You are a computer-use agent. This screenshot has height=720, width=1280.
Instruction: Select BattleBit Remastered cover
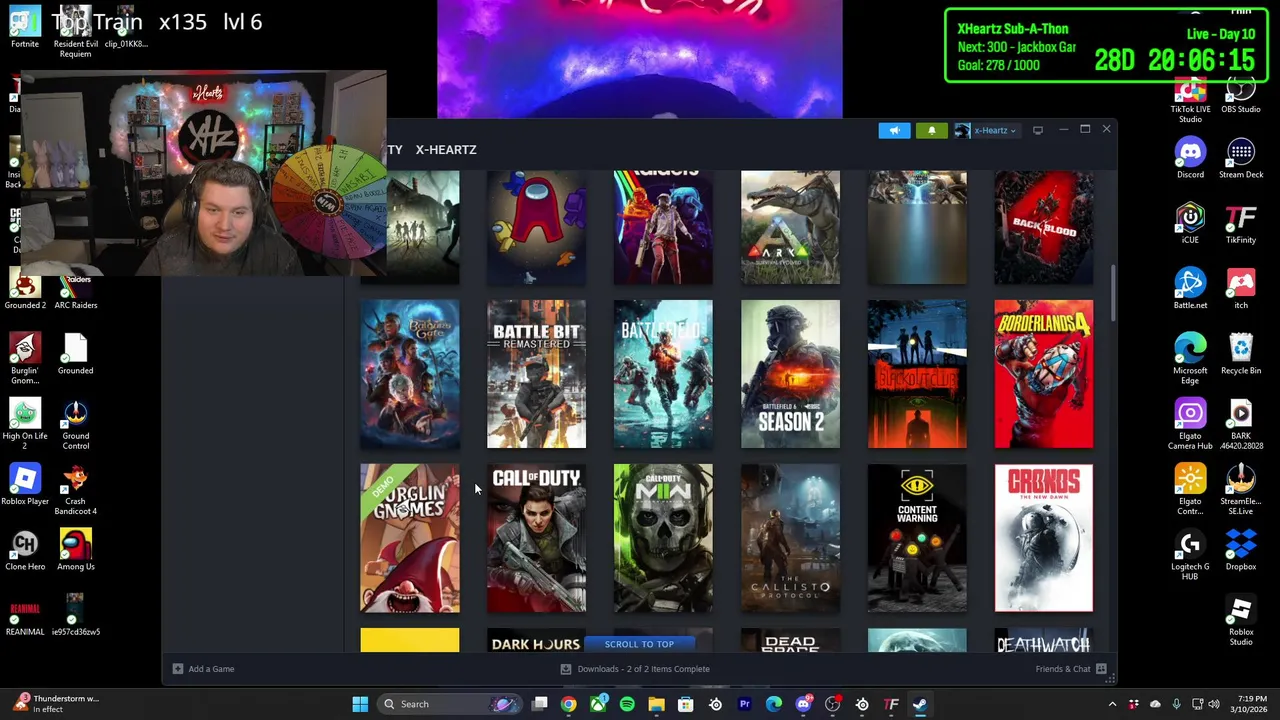(x=536, y=374)
